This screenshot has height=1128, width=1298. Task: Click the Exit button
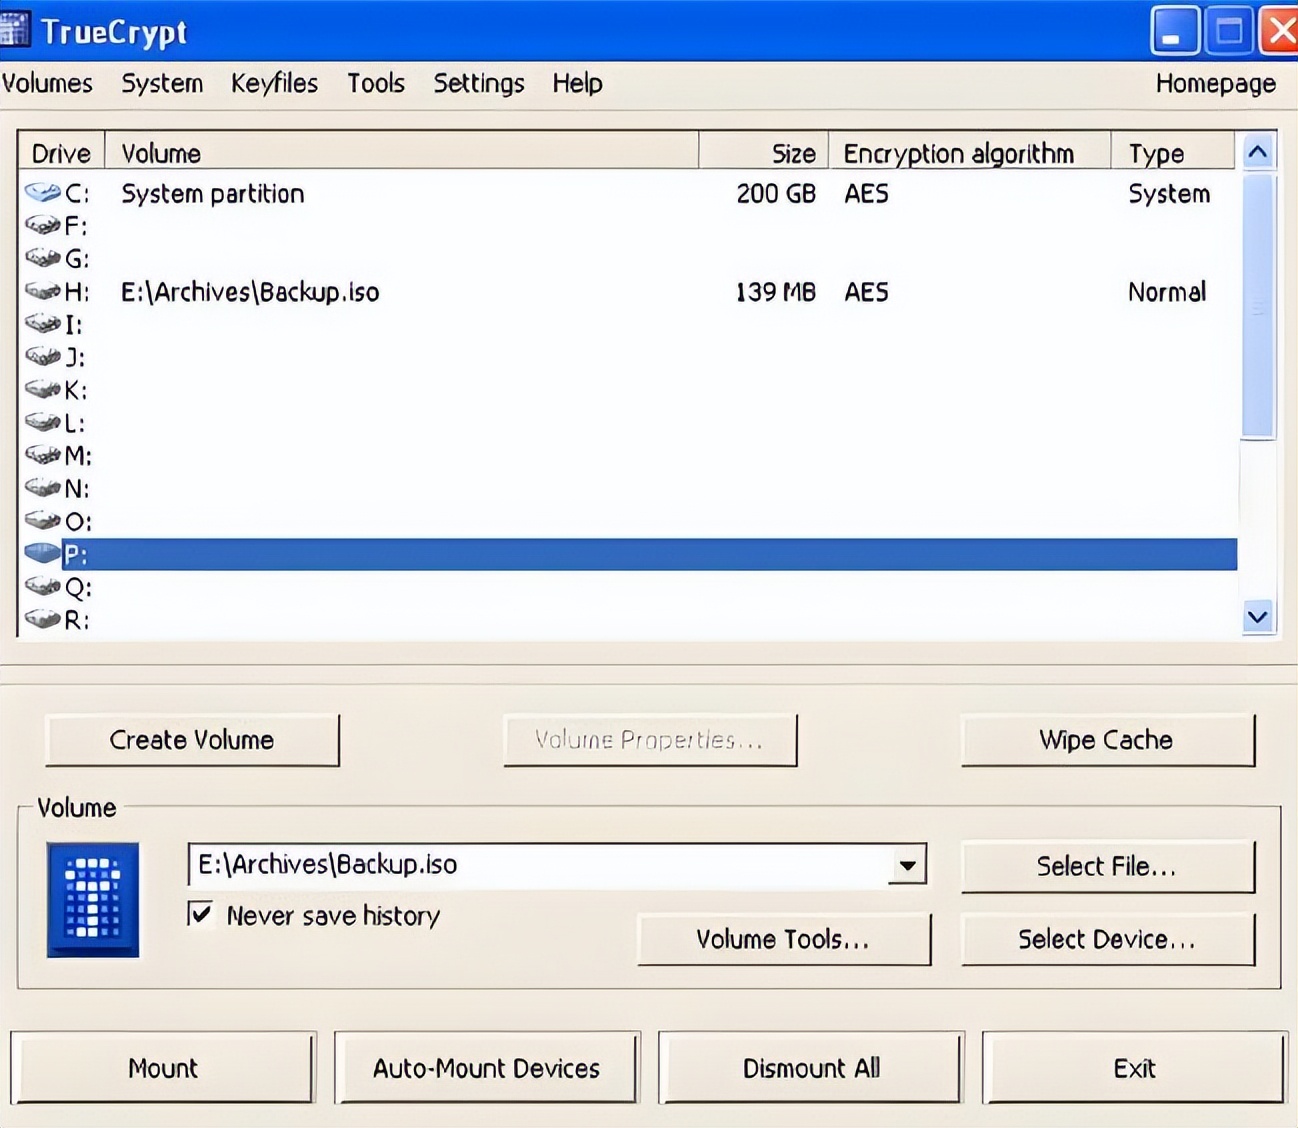coord(1134,1068)
